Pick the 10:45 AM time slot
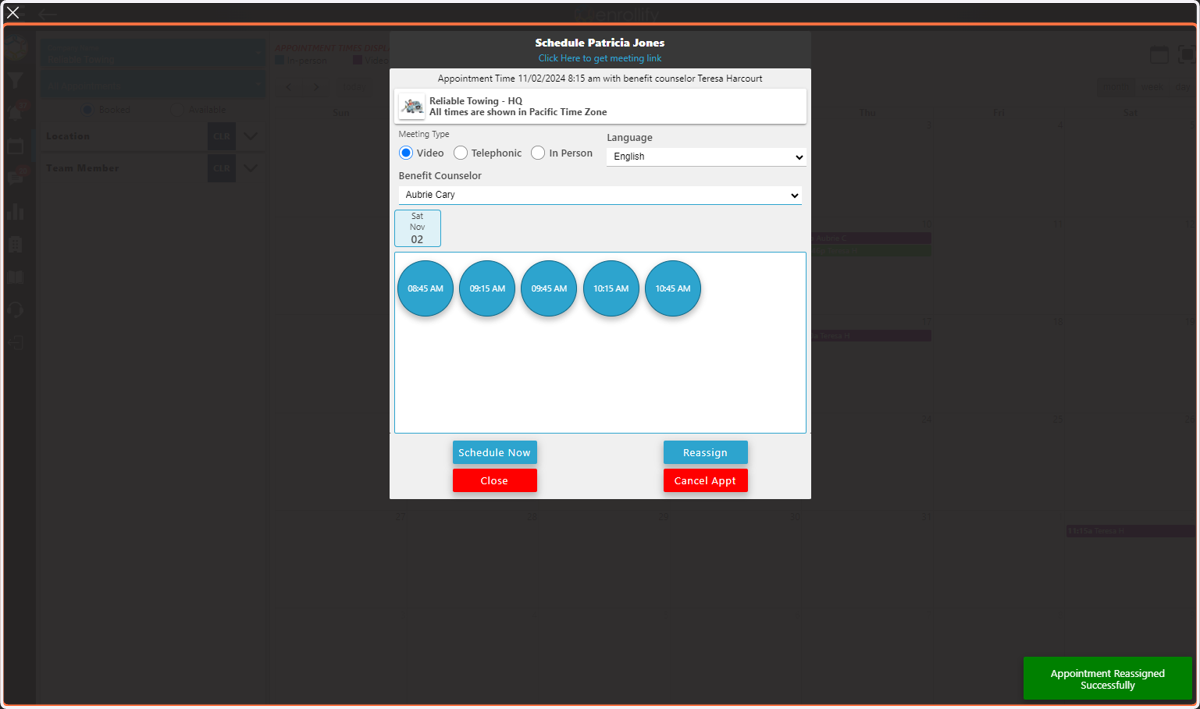 tap(673, 288)
